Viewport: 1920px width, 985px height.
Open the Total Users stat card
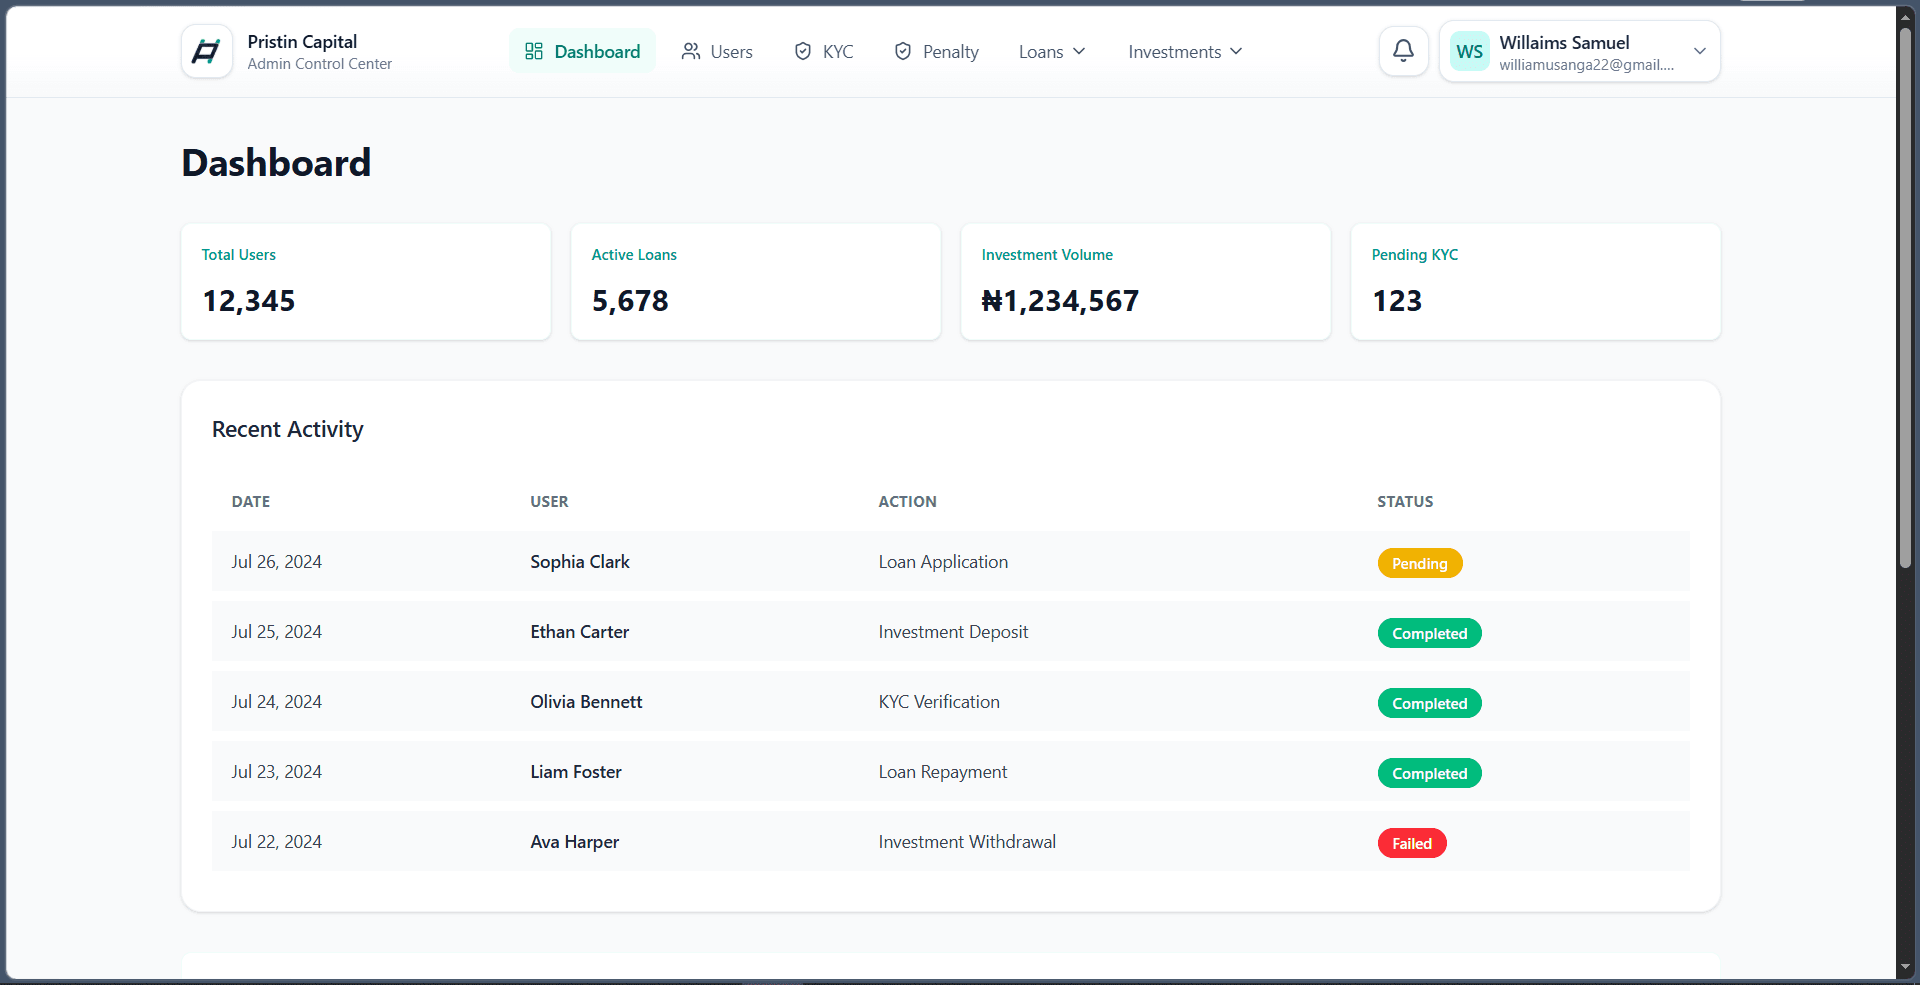[366, 281]
